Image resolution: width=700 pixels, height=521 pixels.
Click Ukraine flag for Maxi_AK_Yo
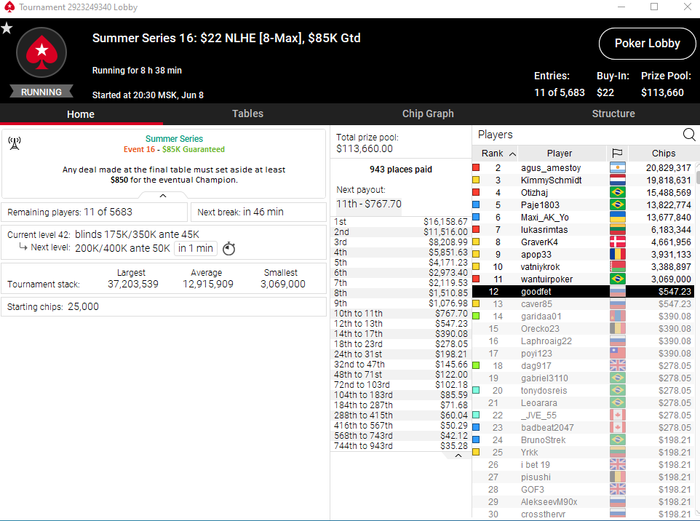[617, 217]
